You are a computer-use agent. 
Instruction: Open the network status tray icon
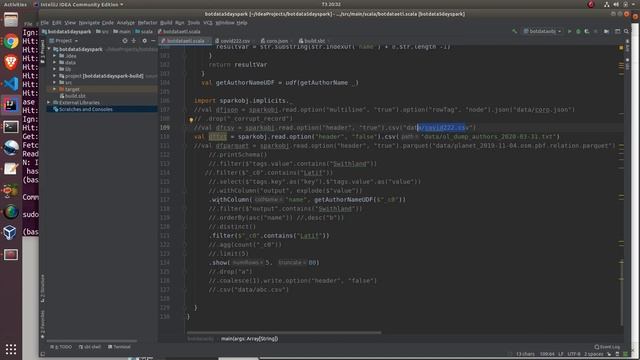tap(607, 4)
